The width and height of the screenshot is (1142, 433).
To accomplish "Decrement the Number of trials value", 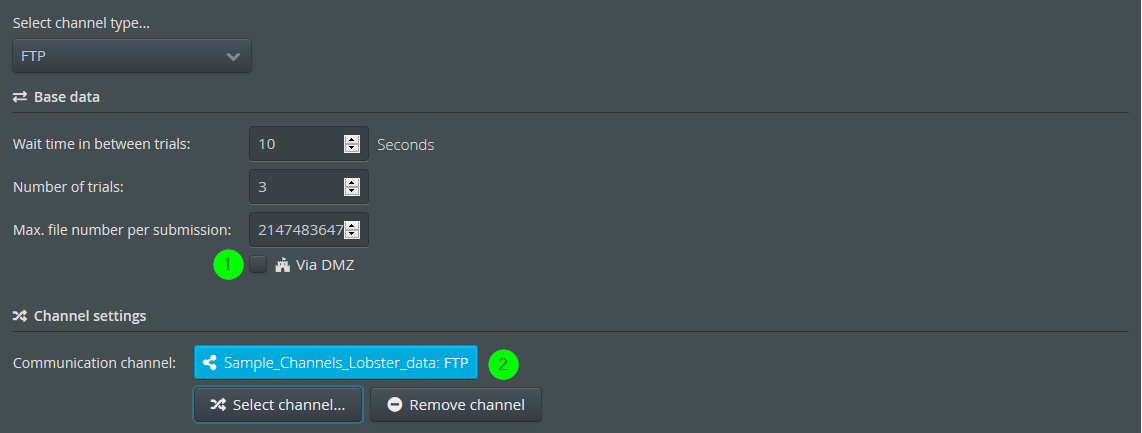I will pos(352,191).
